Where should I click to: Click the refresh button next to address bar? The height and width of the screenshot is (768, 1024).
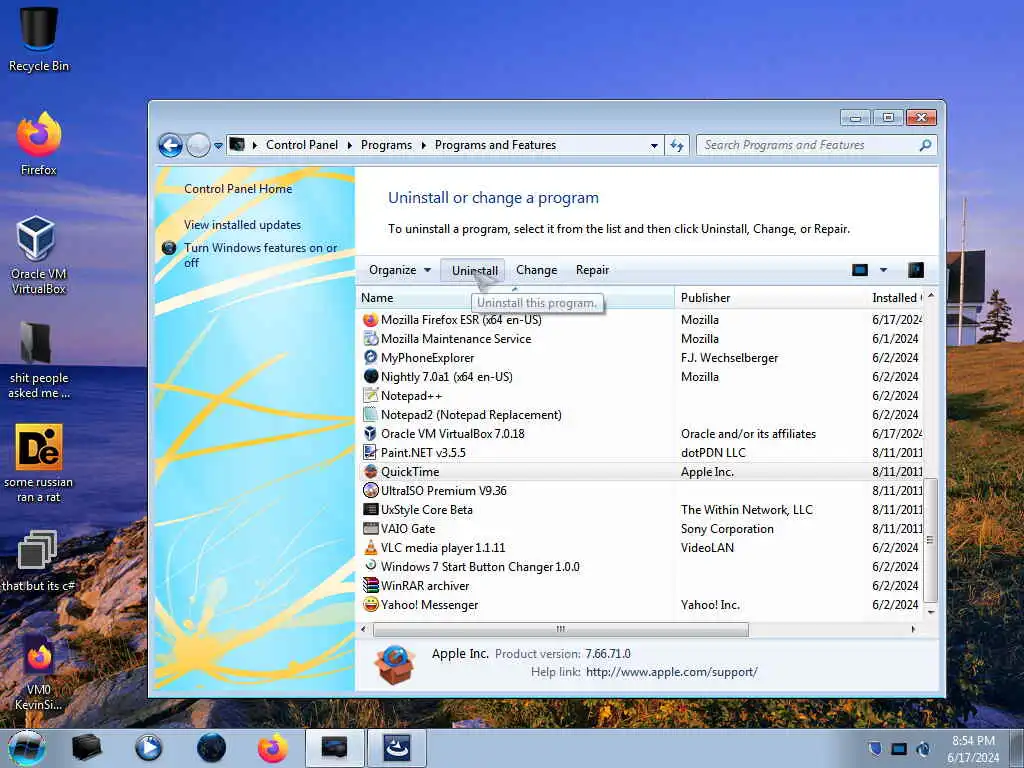[x=677, y=146]
